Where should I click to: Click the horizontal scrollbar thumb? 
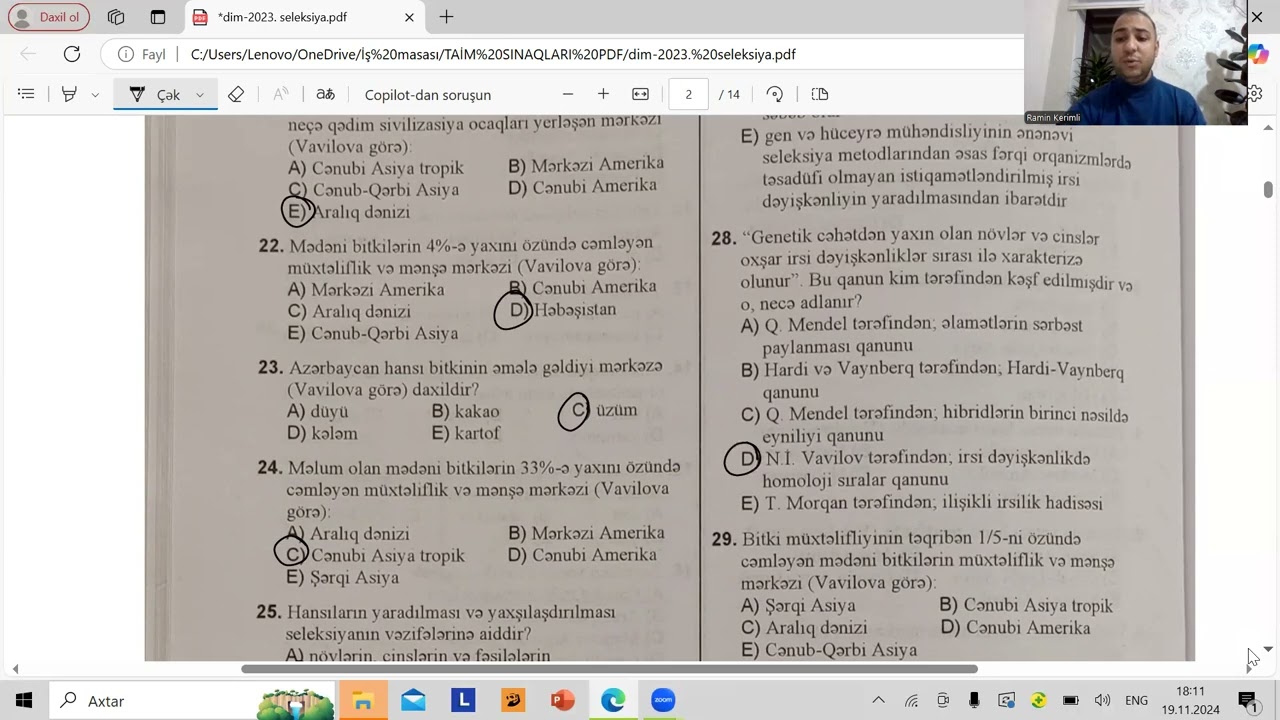[x=609, y=668]
